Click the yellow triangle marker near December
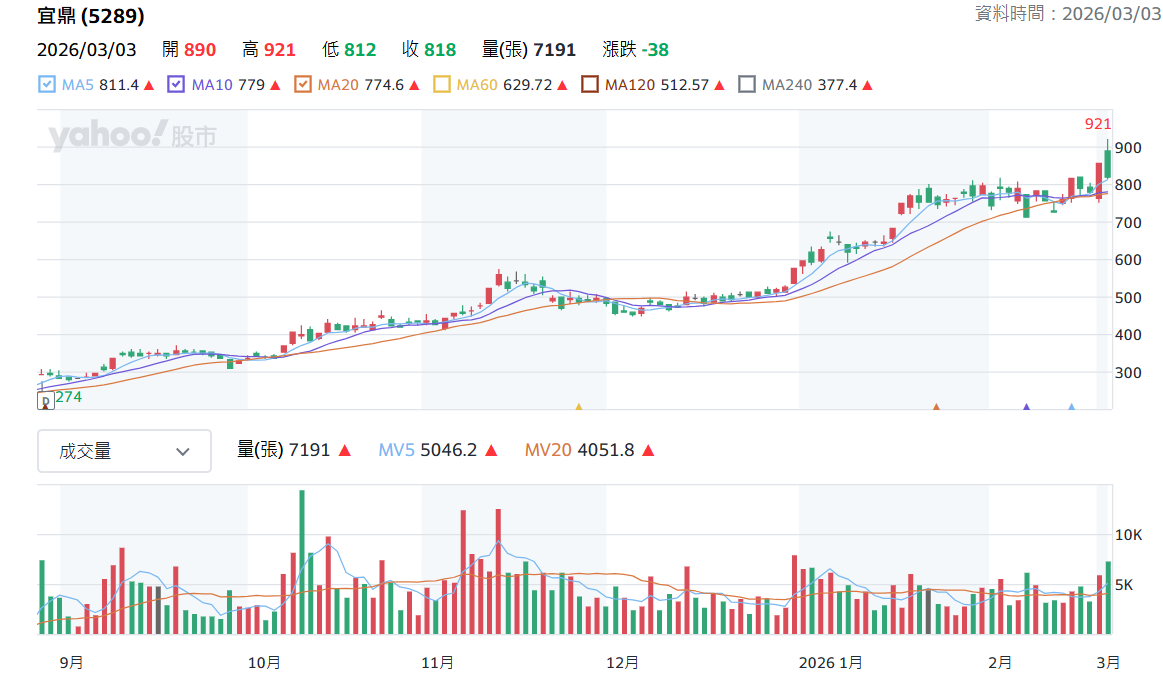 click(579, 407)
